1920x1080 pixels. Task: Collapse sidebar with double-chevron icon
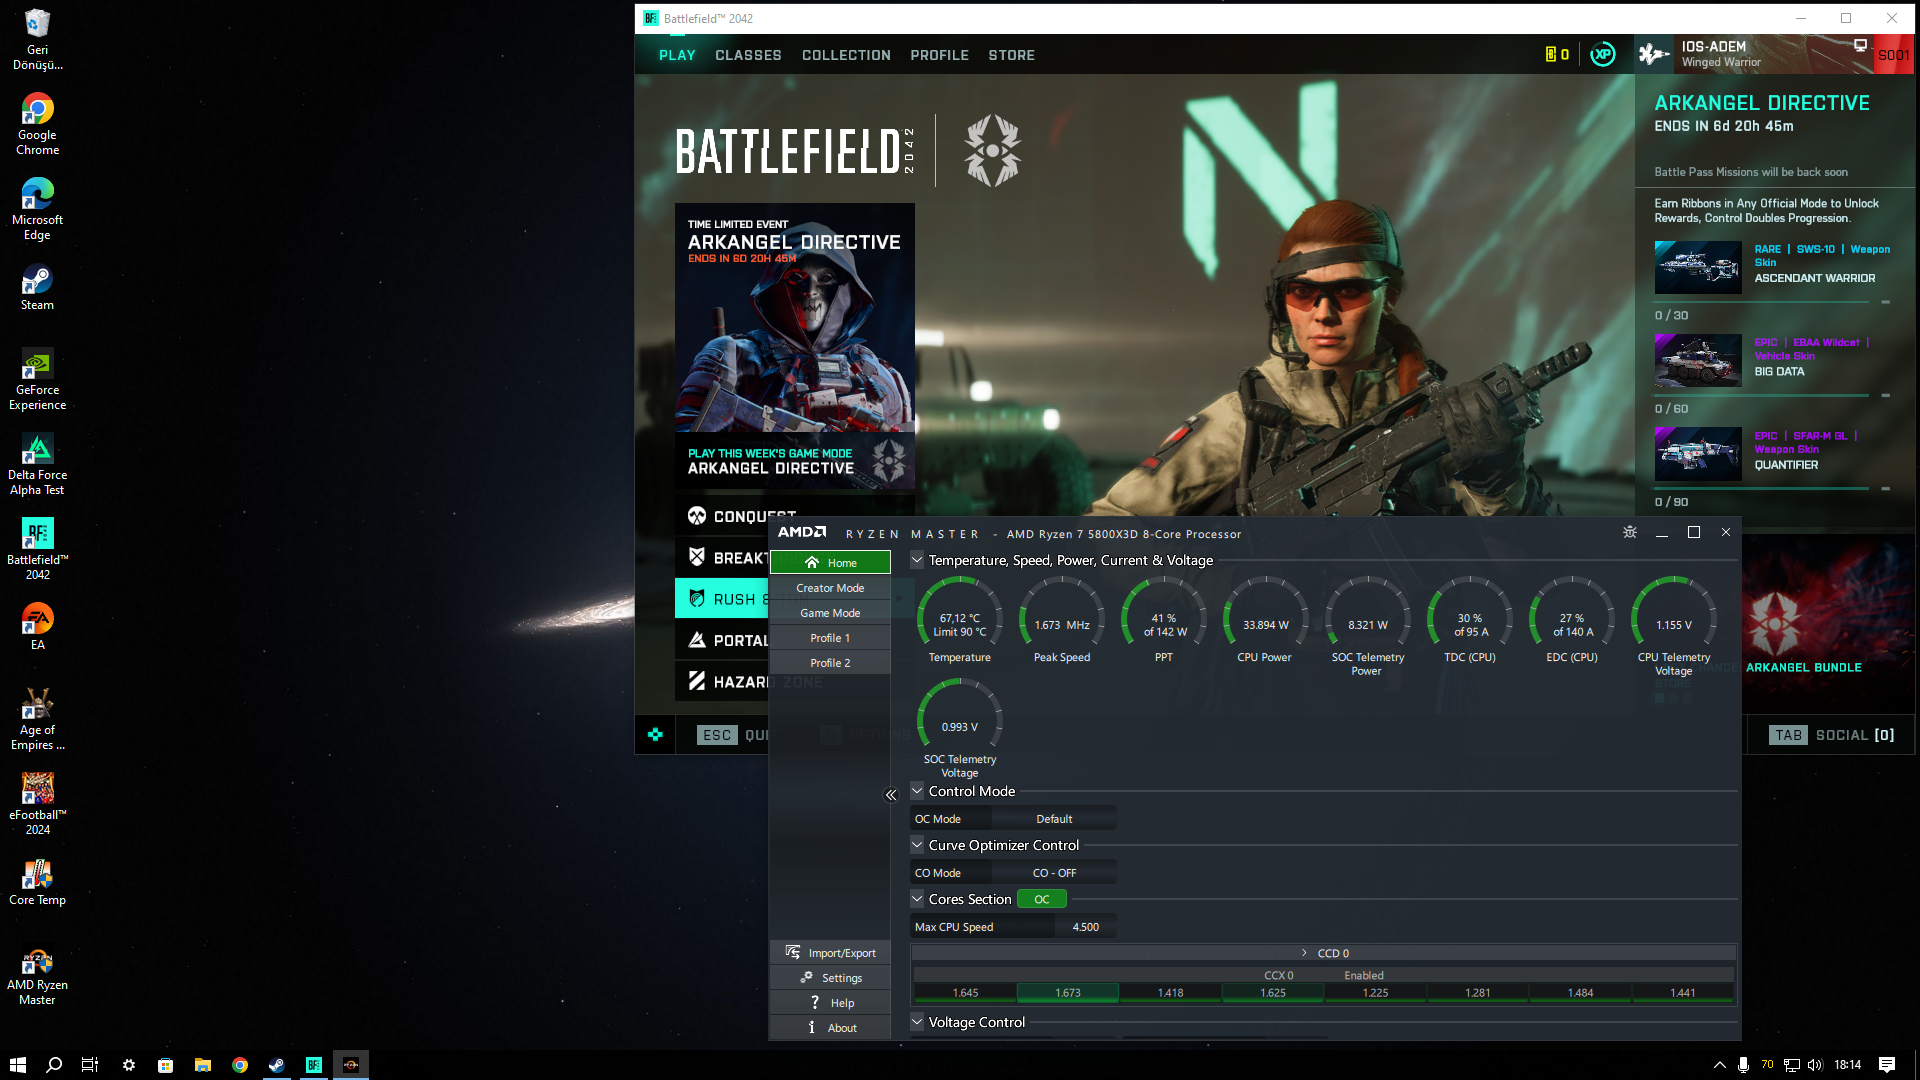pos(891,795)
